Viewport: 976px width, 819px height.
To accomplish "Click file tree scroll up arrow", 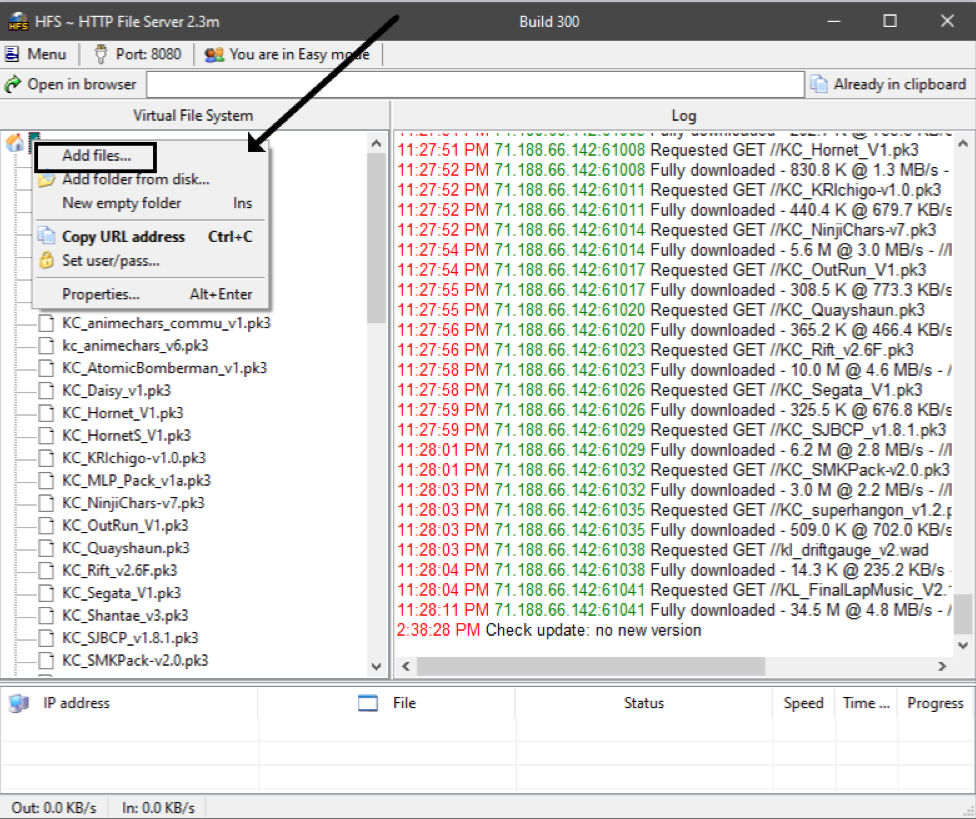I will tap(376, 143).
